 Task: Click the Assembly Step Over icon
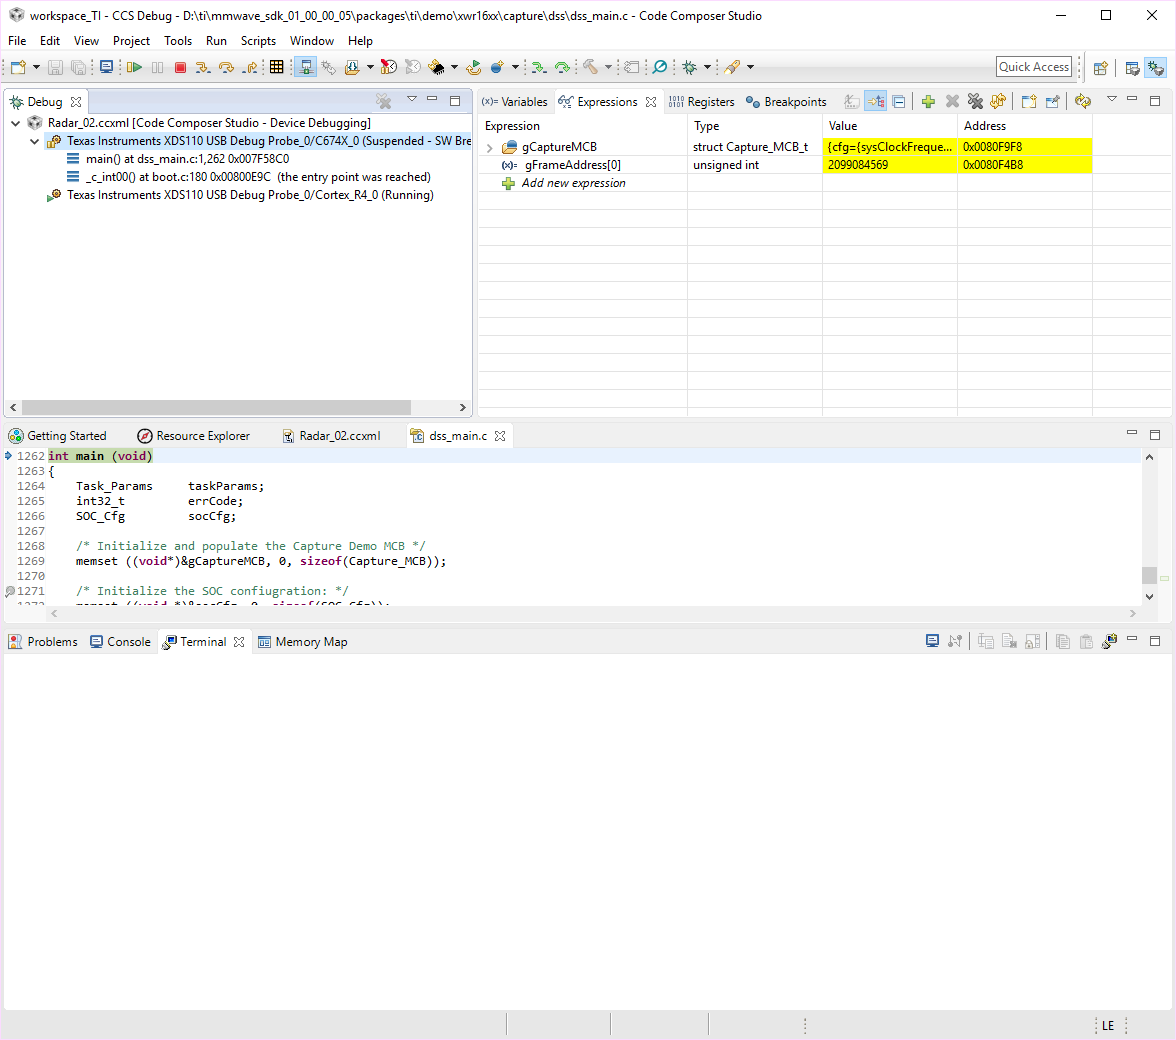point(562,67)
